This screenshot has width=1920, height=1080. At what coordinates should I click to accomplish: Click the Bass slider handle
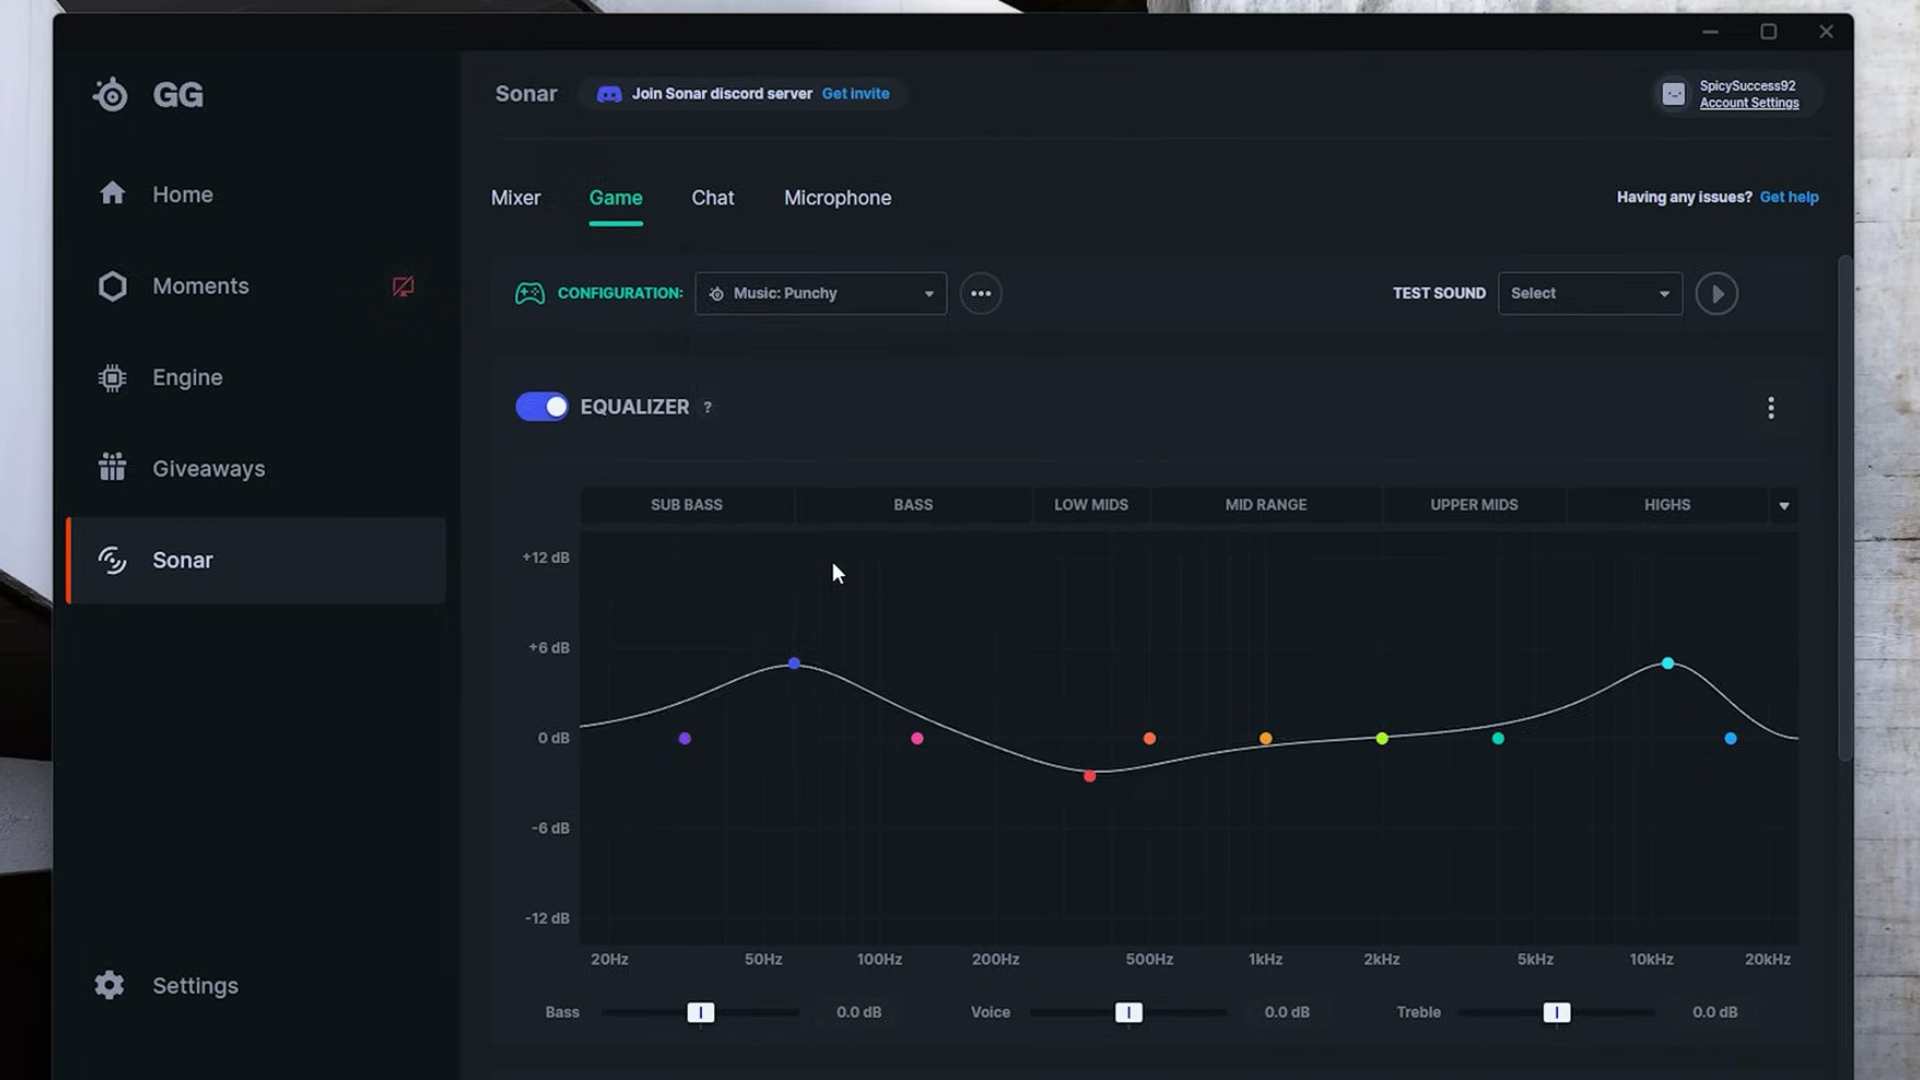coord(700,1013)
